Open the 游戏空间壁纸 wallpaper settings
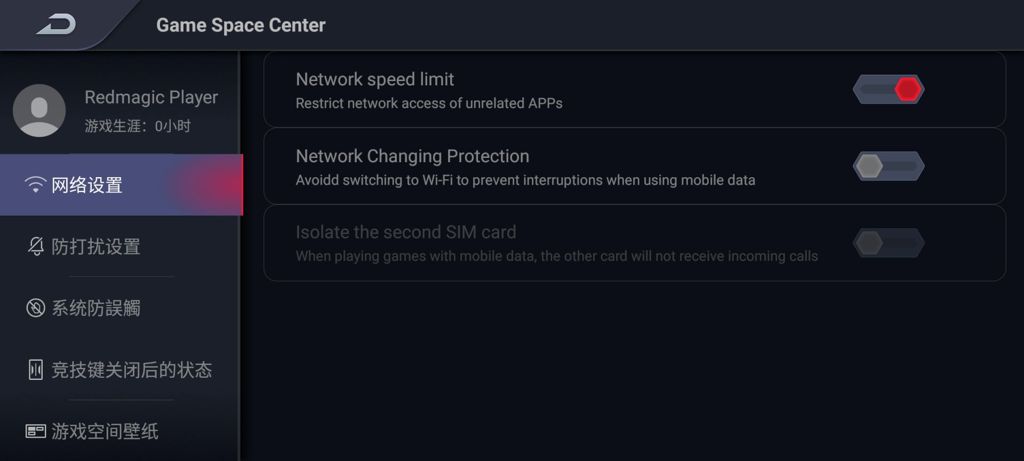The width and height of the screenshot is (1024, 461). pyautogui.click(x=105, y=431)
